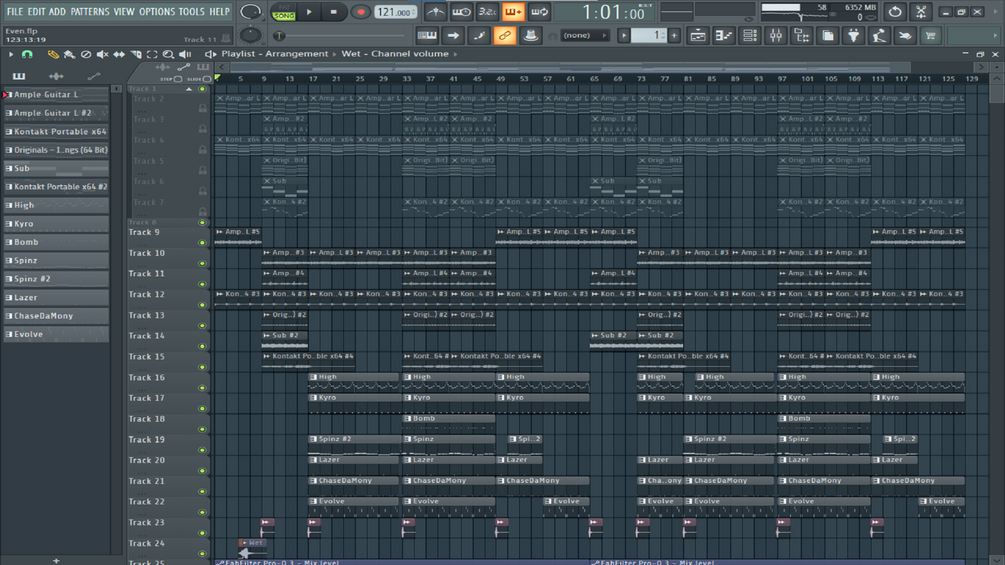
Task: Click the main volume knob
Action: click(x=250, y=12)
